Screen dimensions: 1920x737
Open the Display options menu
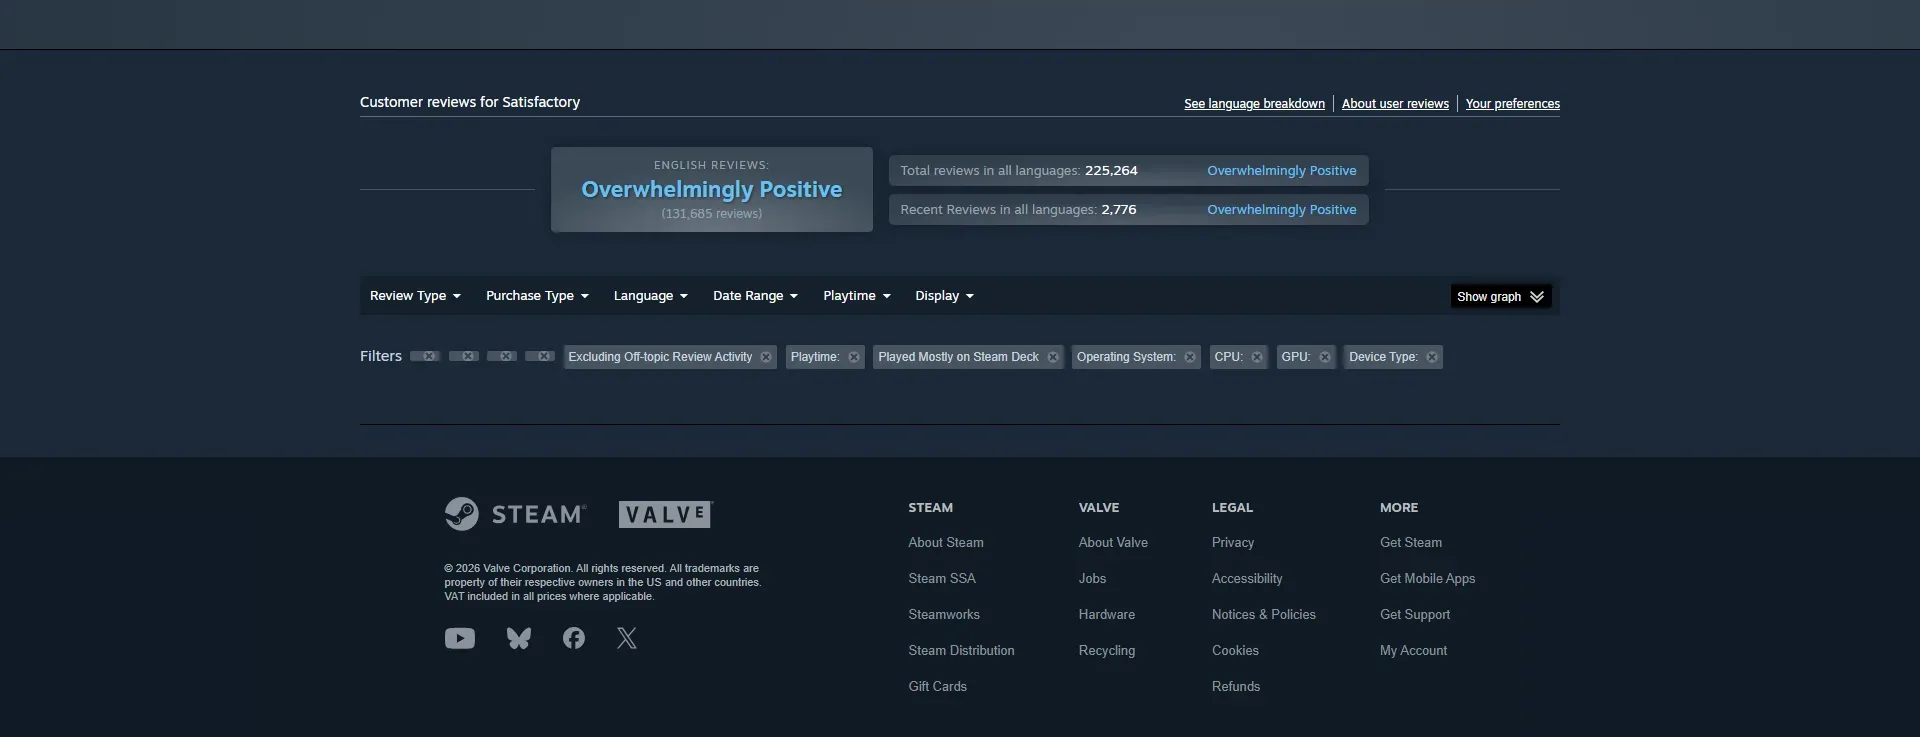[944, 296]
